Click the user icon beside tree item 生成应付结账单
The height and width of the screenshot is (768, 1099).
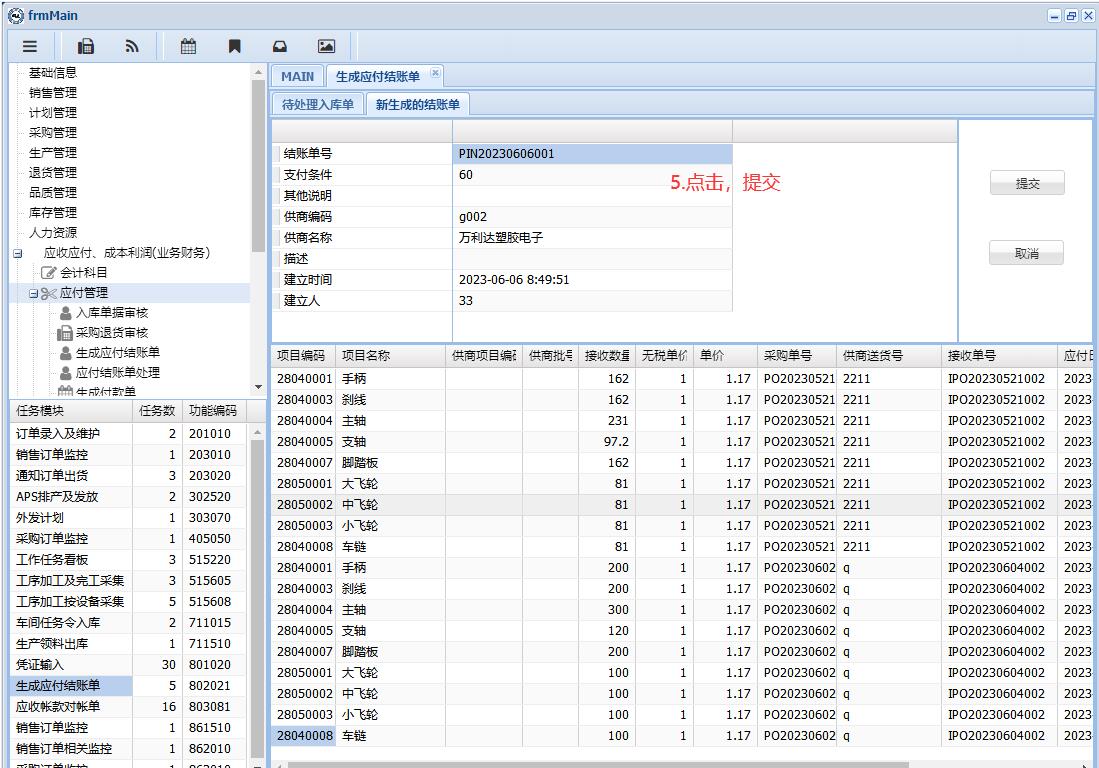65,352
